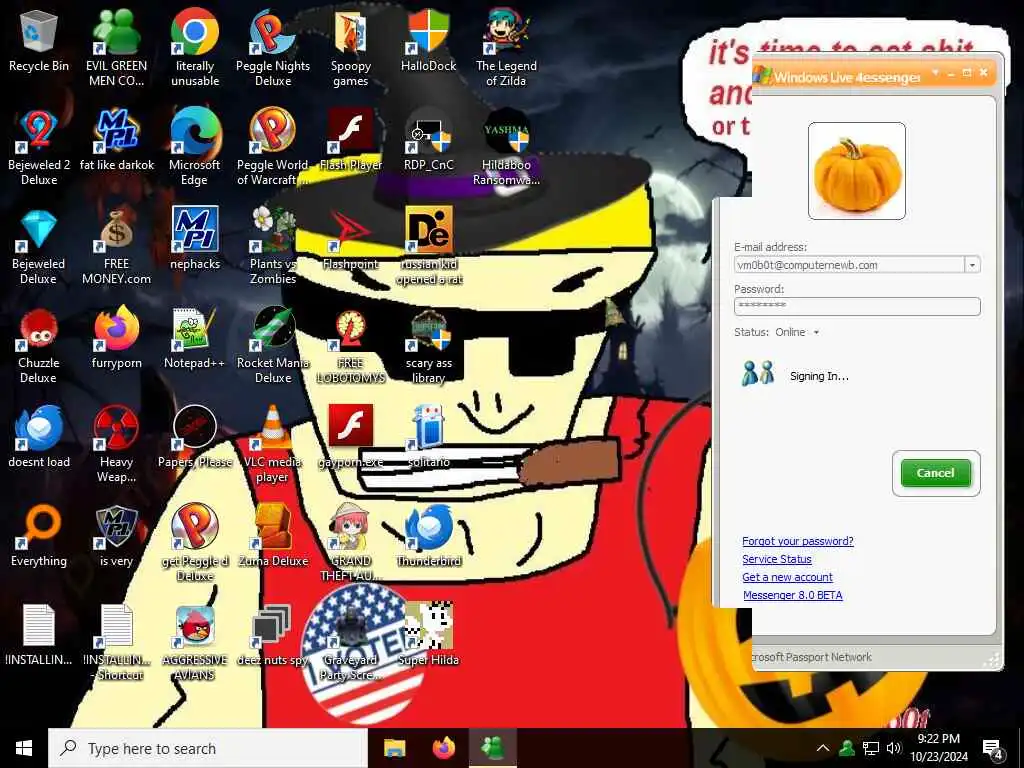
Task: Open Firefox from the taskbar
Action: 443,748
